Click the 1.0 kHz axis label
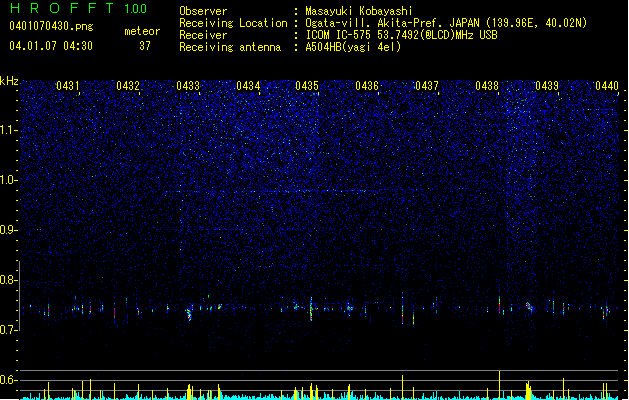The image size is (629, 400). [9, 180]
